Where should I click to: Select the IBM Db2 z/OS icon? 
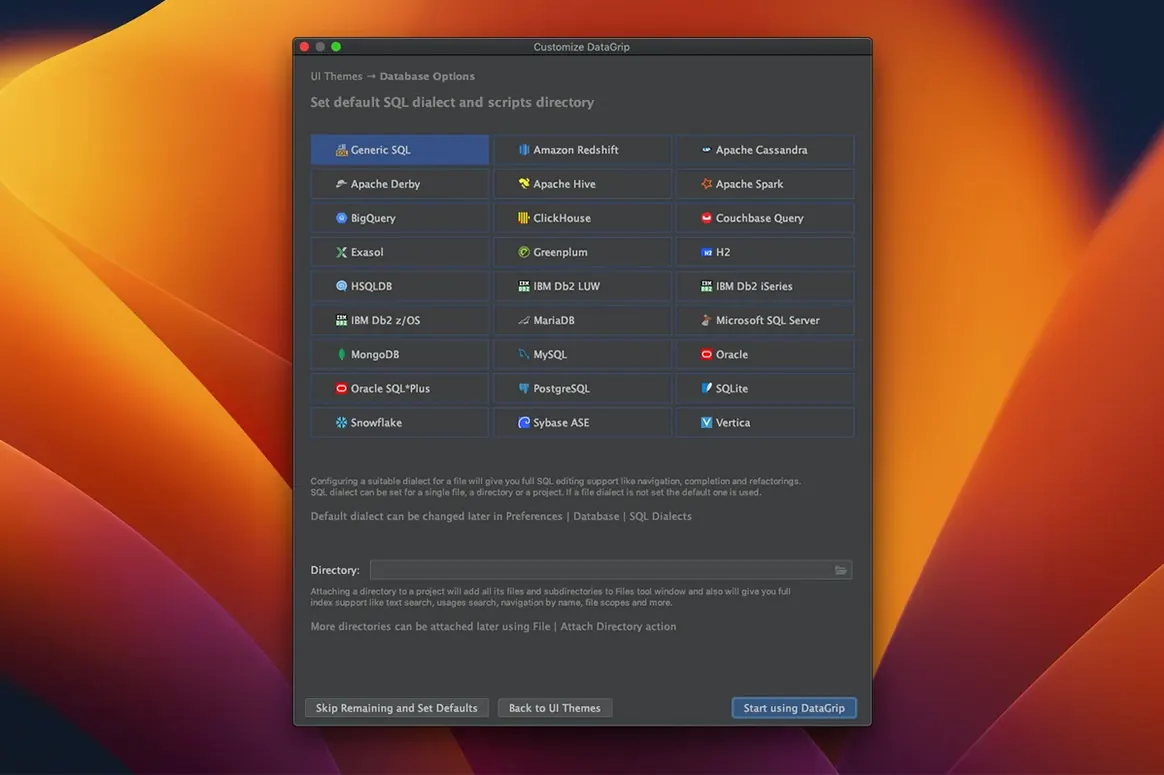pos(341,321)
